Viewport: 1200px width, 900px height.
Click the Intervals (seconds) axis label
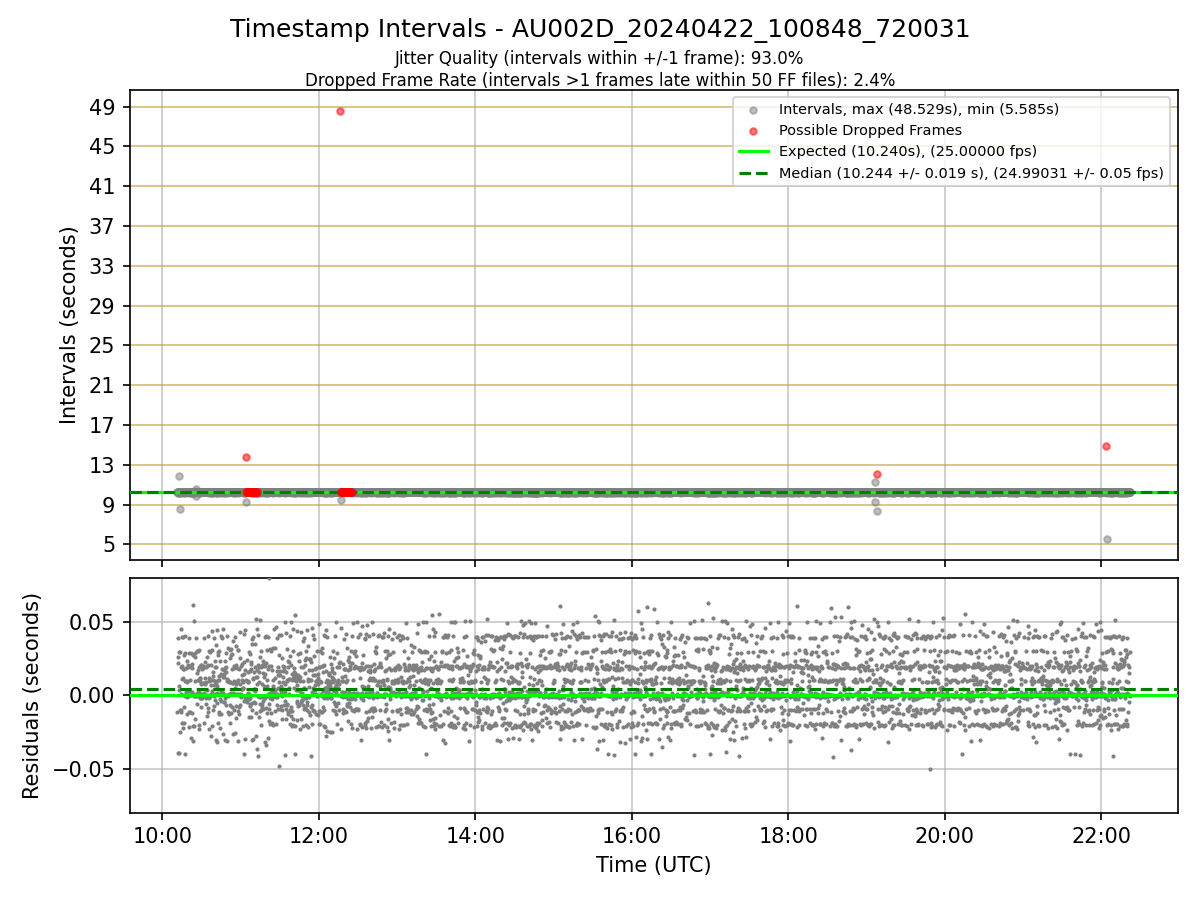[68, 325]
